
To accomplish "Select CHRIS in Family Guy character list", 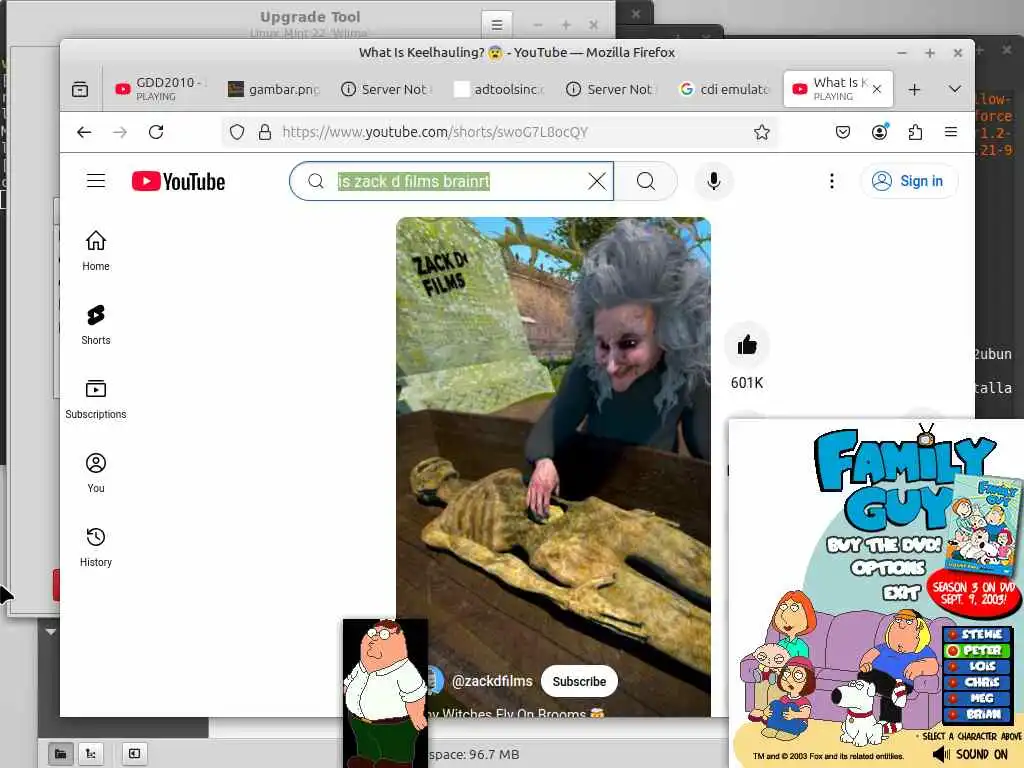I will pos(977,682).
